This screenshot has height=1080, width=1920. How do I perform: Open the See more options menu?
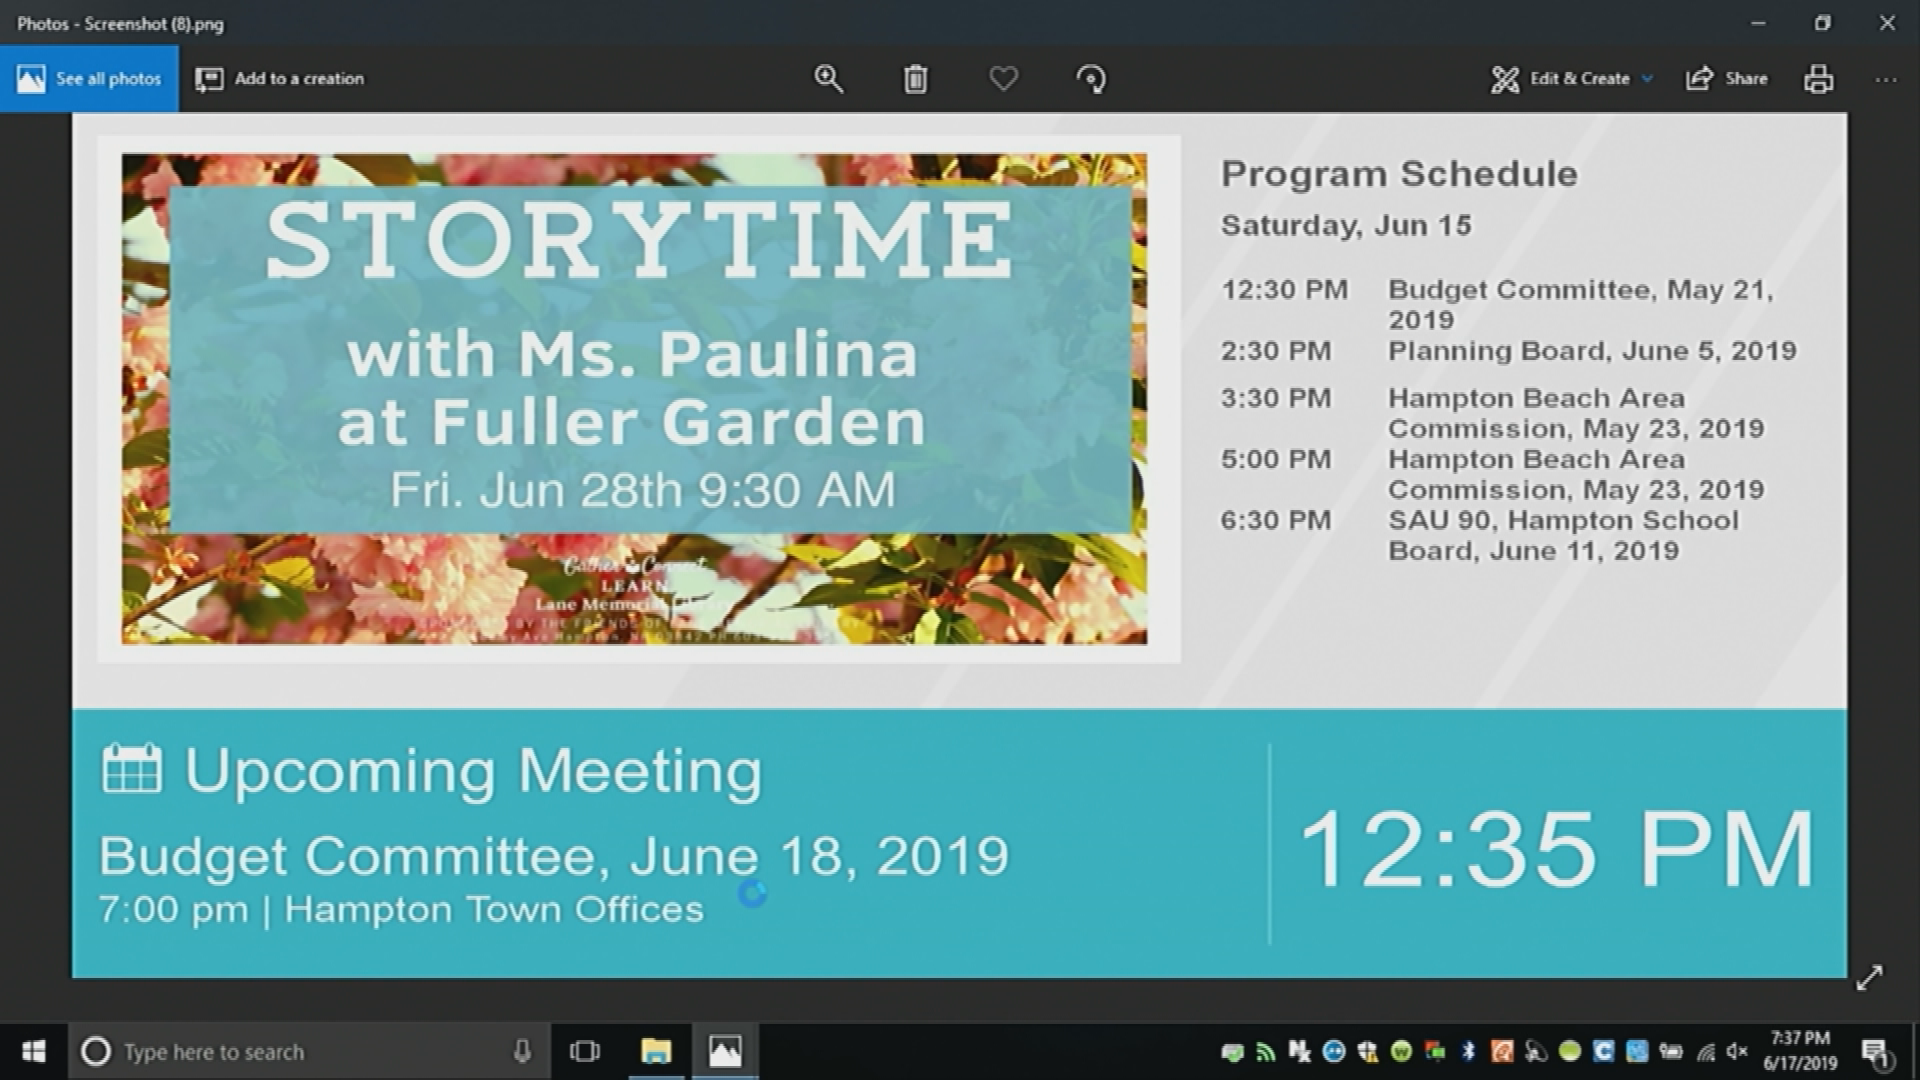click(x=1886, y=79)
